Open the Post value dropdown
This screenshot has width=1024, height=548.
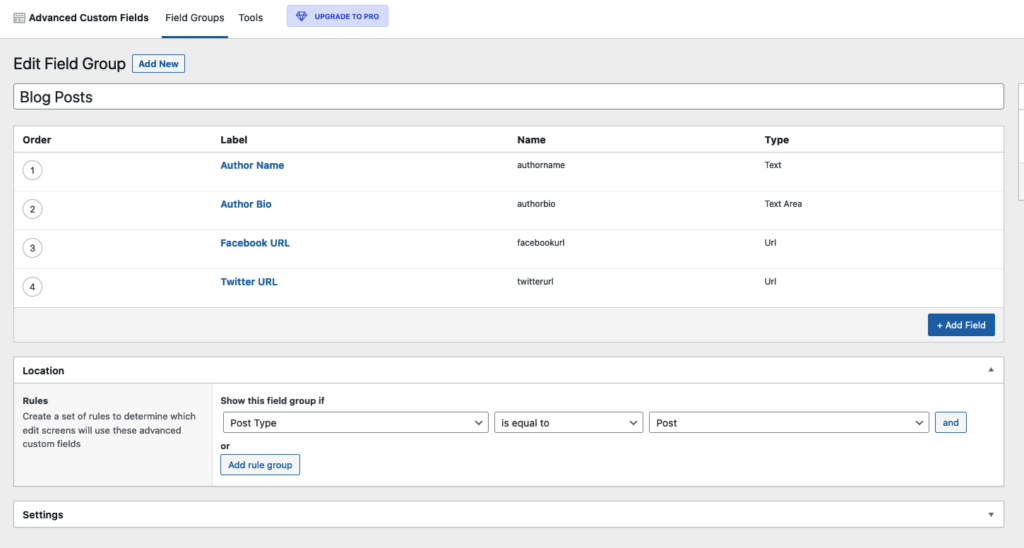789,423
